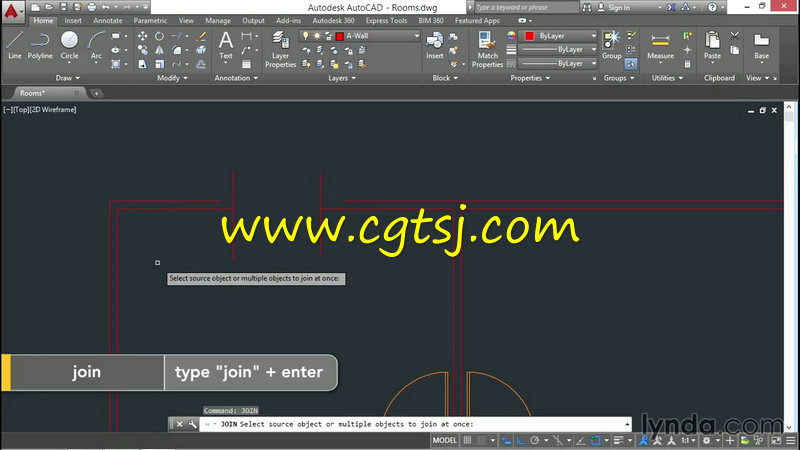The image size is (800, 450).
Task: Open Layer Properties manager
Action: 280,49
